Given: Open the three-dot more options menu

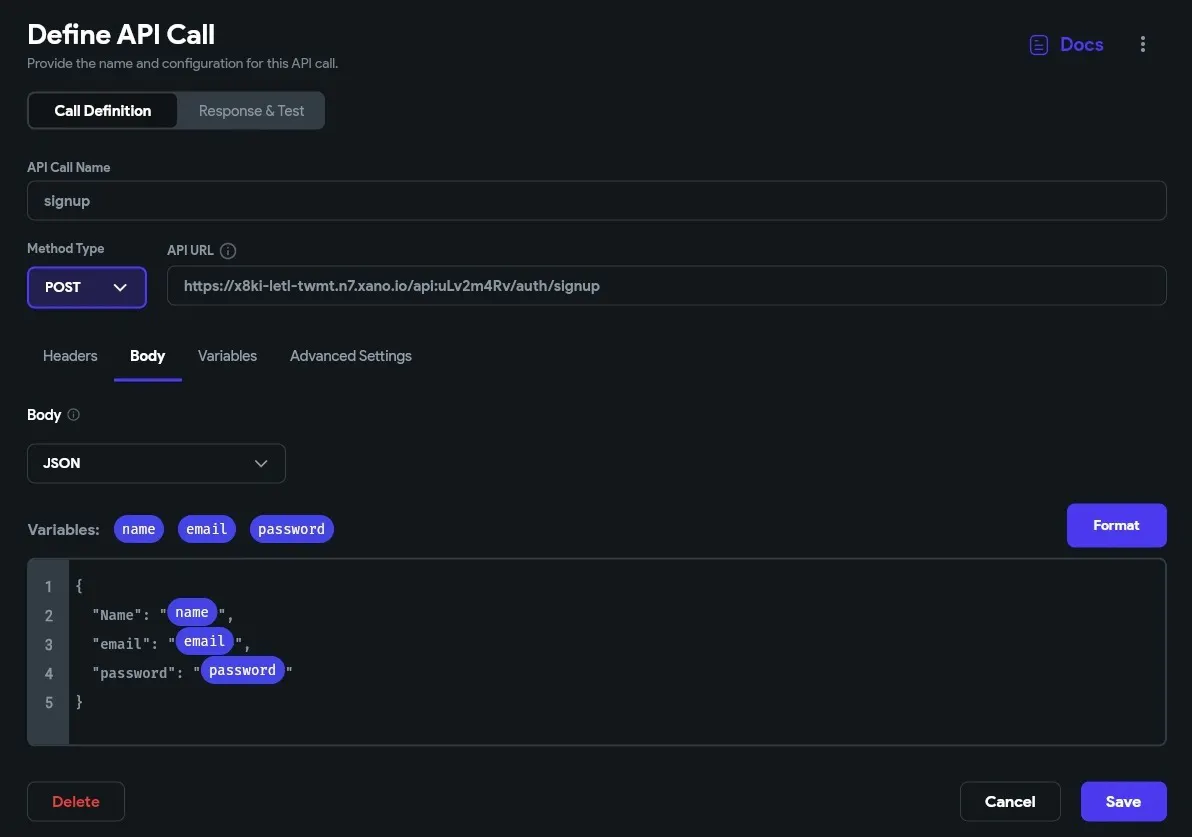Looking at the screenshot, I should (x=1143, y=45).
